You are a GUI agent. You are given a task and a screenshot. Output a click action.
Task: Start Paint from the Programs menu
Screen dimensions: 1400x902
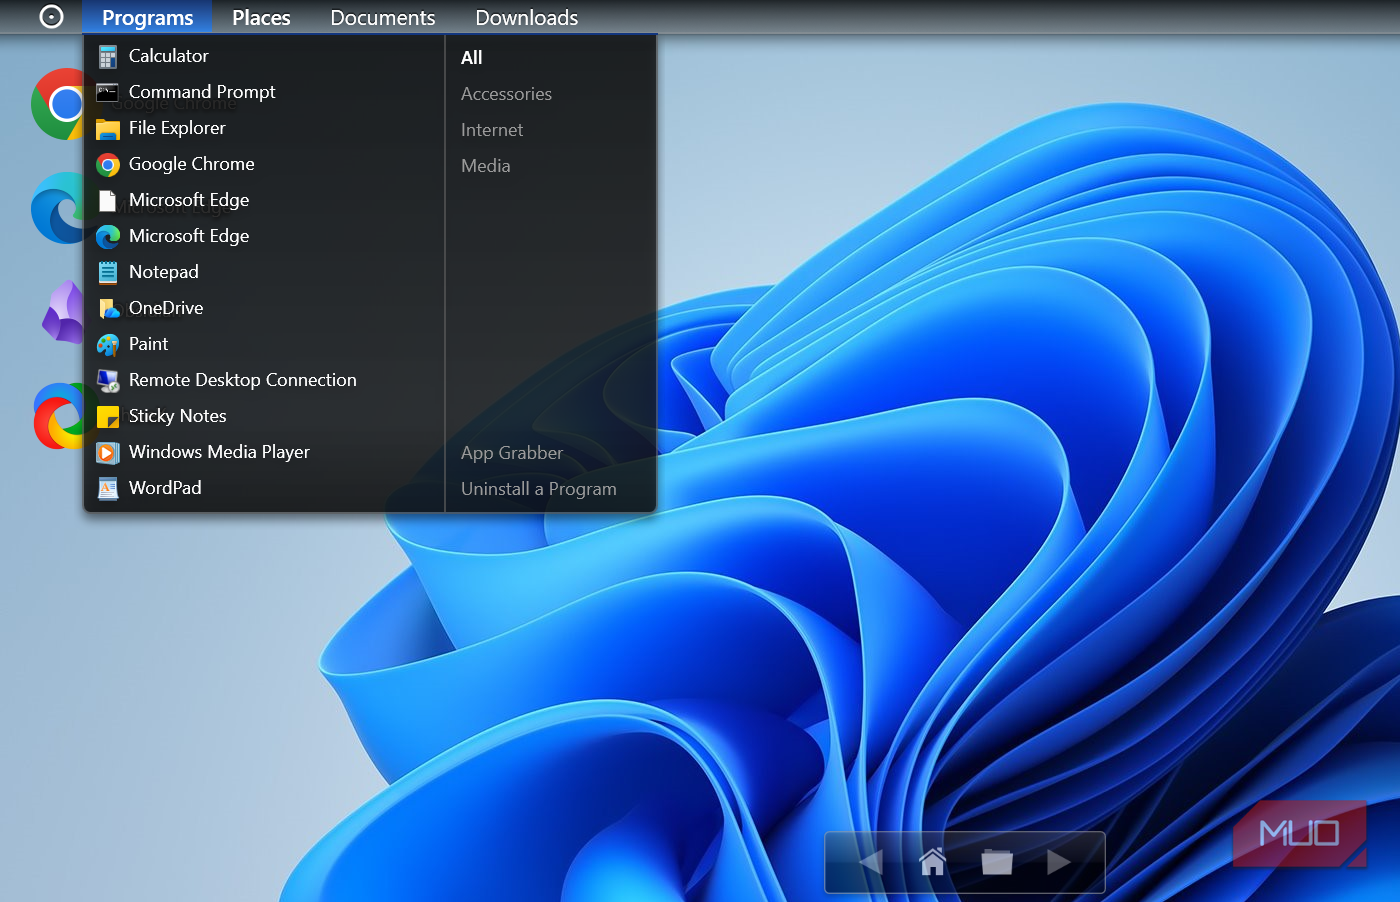click(148, 344)
